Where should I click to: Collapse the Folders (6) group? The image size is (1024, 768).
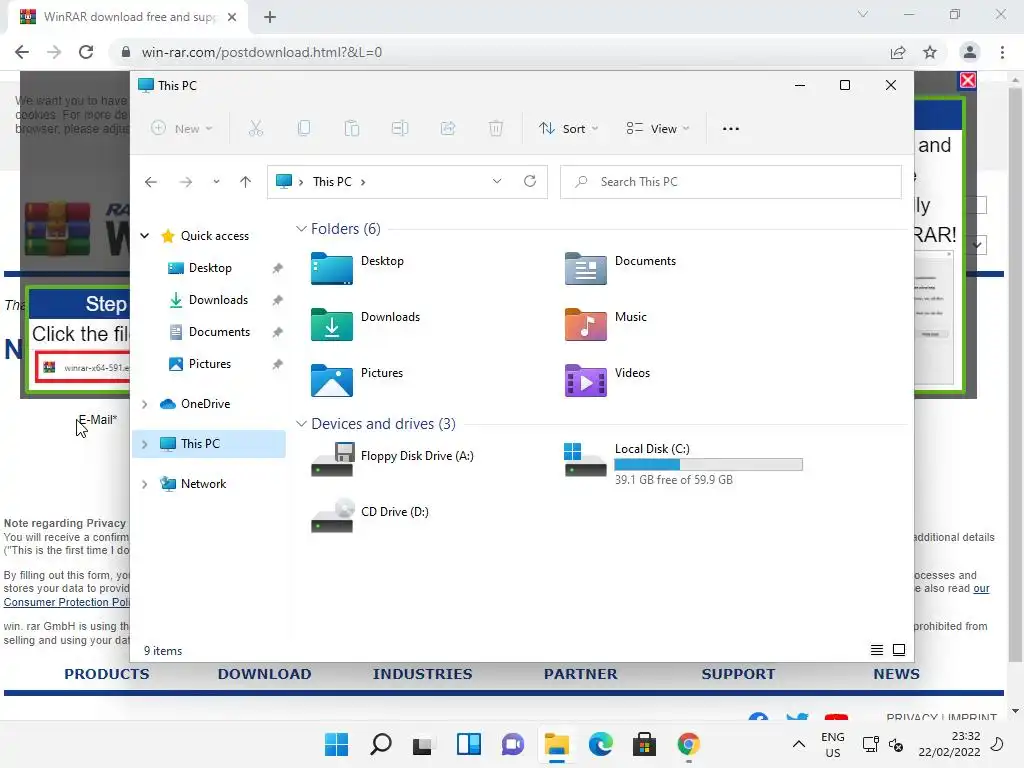point(301,229)
